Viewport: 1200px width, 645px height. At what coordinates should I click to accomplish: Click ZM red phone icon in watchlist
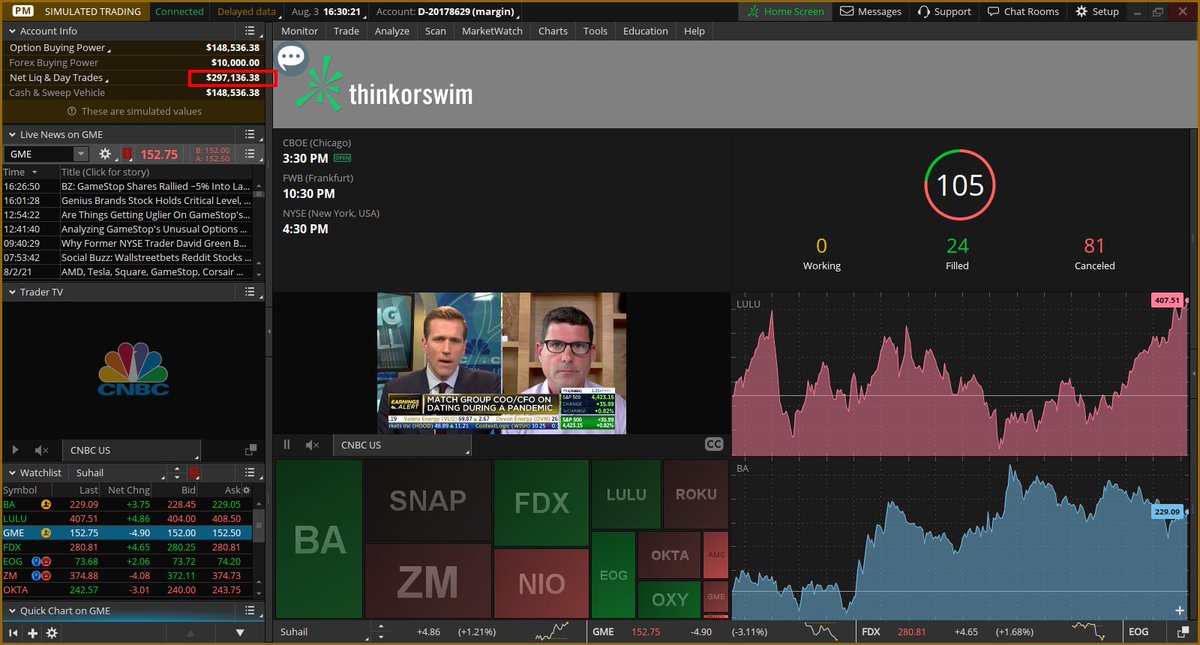46,576
